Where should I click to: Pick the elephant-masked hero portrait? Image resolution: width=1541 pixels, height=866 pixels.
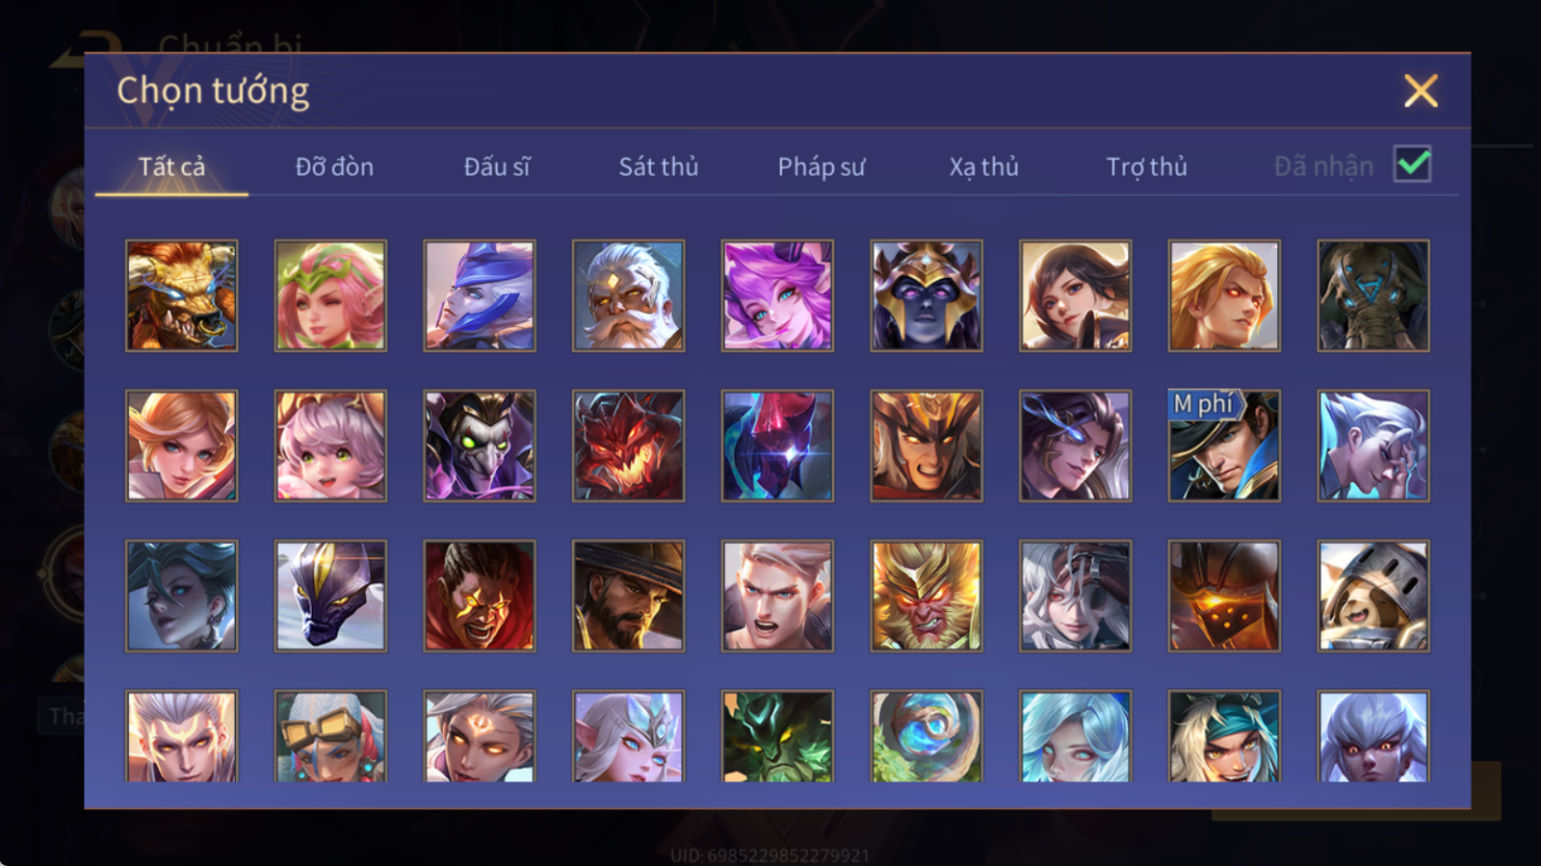pyautogui.click(x=1373, y=295)
